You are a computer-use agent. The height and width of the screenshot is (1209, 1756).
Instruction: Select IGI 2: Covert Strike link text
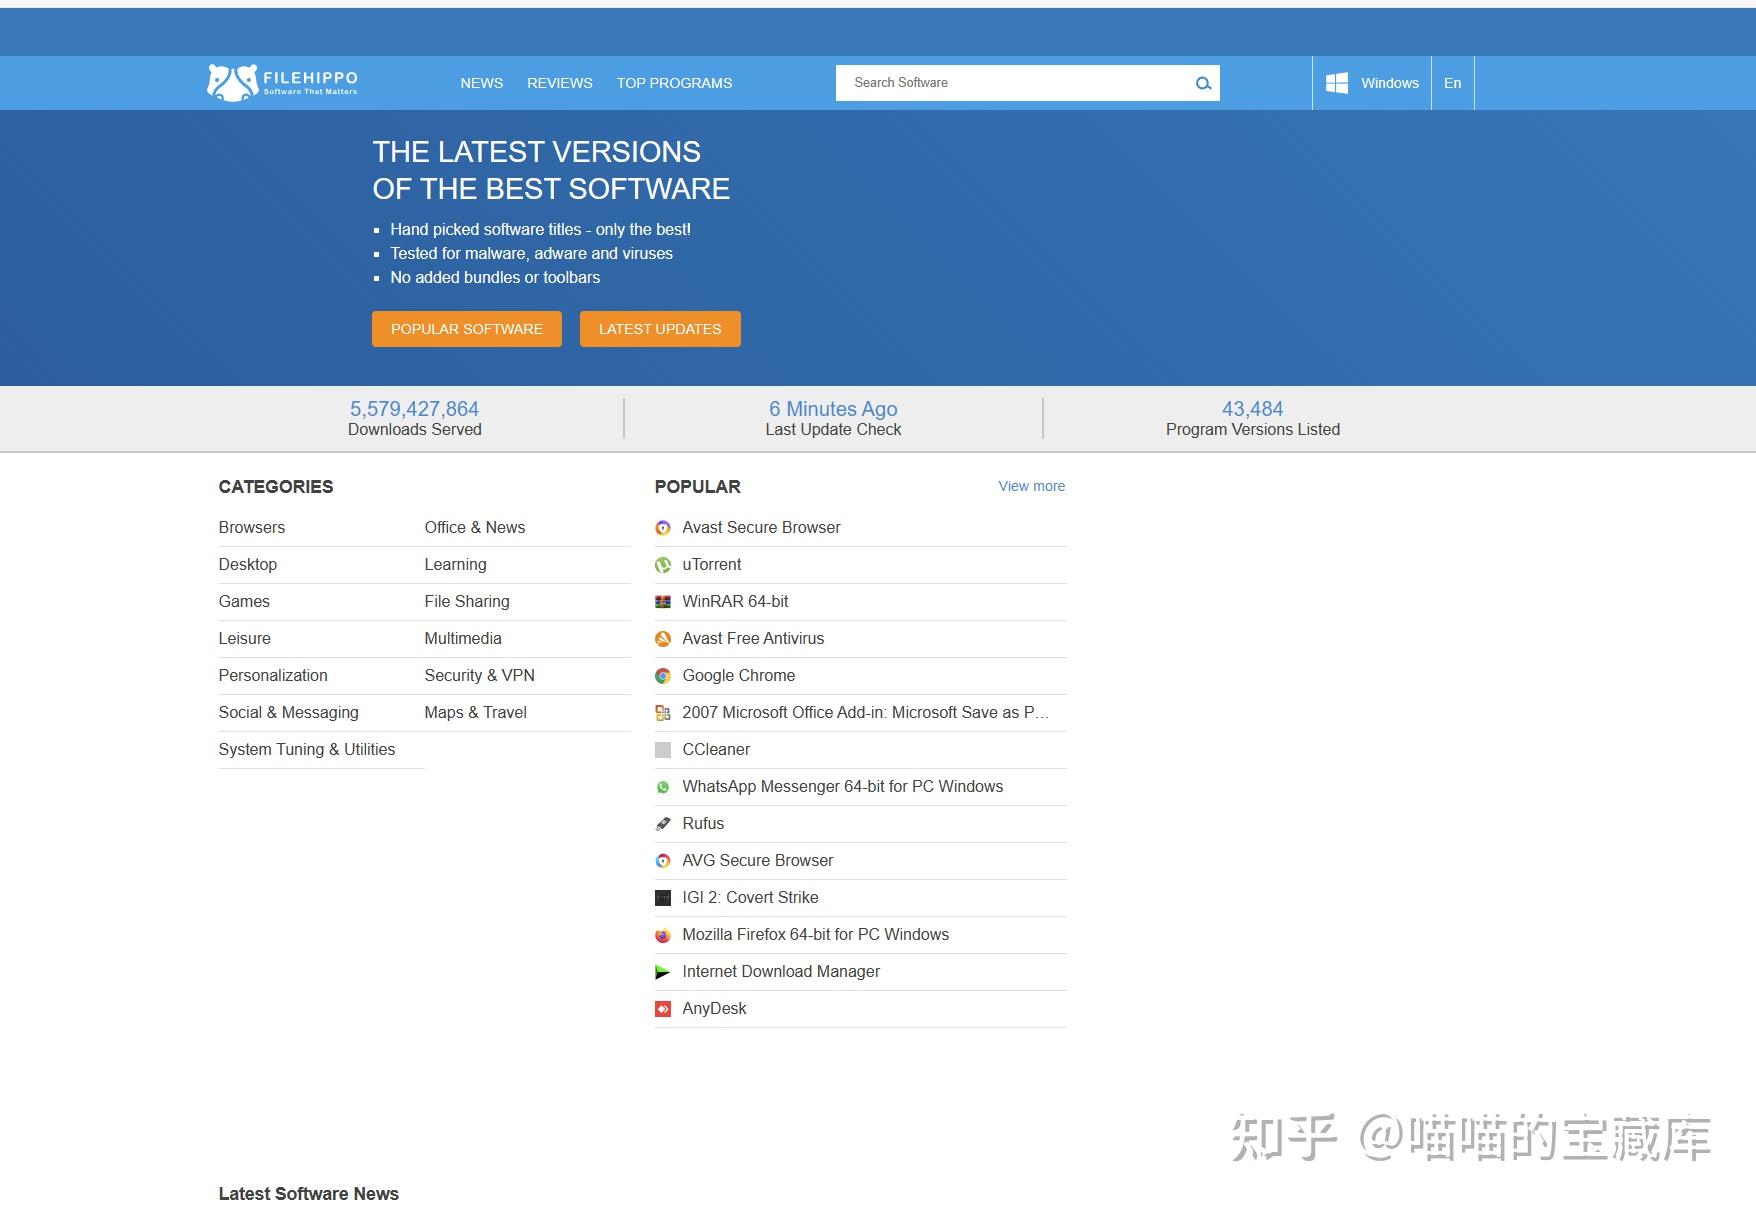coord(750,897)
